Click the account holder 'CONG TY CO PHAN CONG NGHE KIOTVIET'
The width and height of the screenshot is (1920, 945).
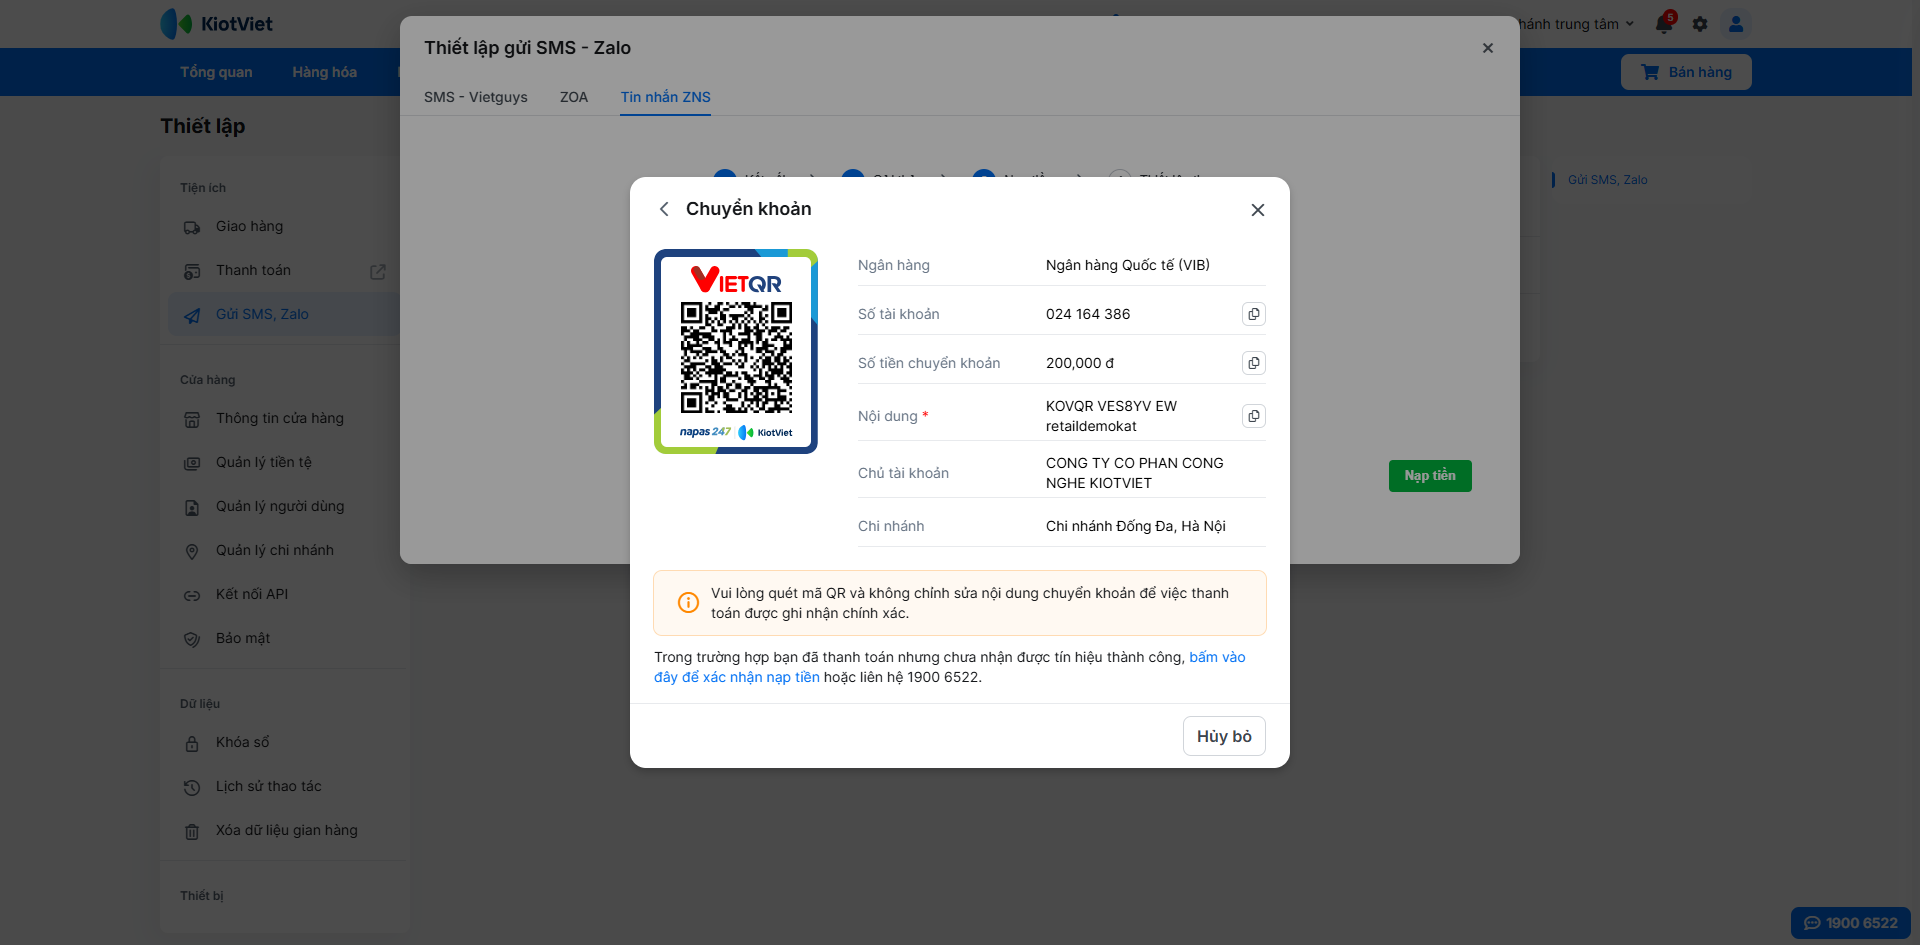(1135, 473)
